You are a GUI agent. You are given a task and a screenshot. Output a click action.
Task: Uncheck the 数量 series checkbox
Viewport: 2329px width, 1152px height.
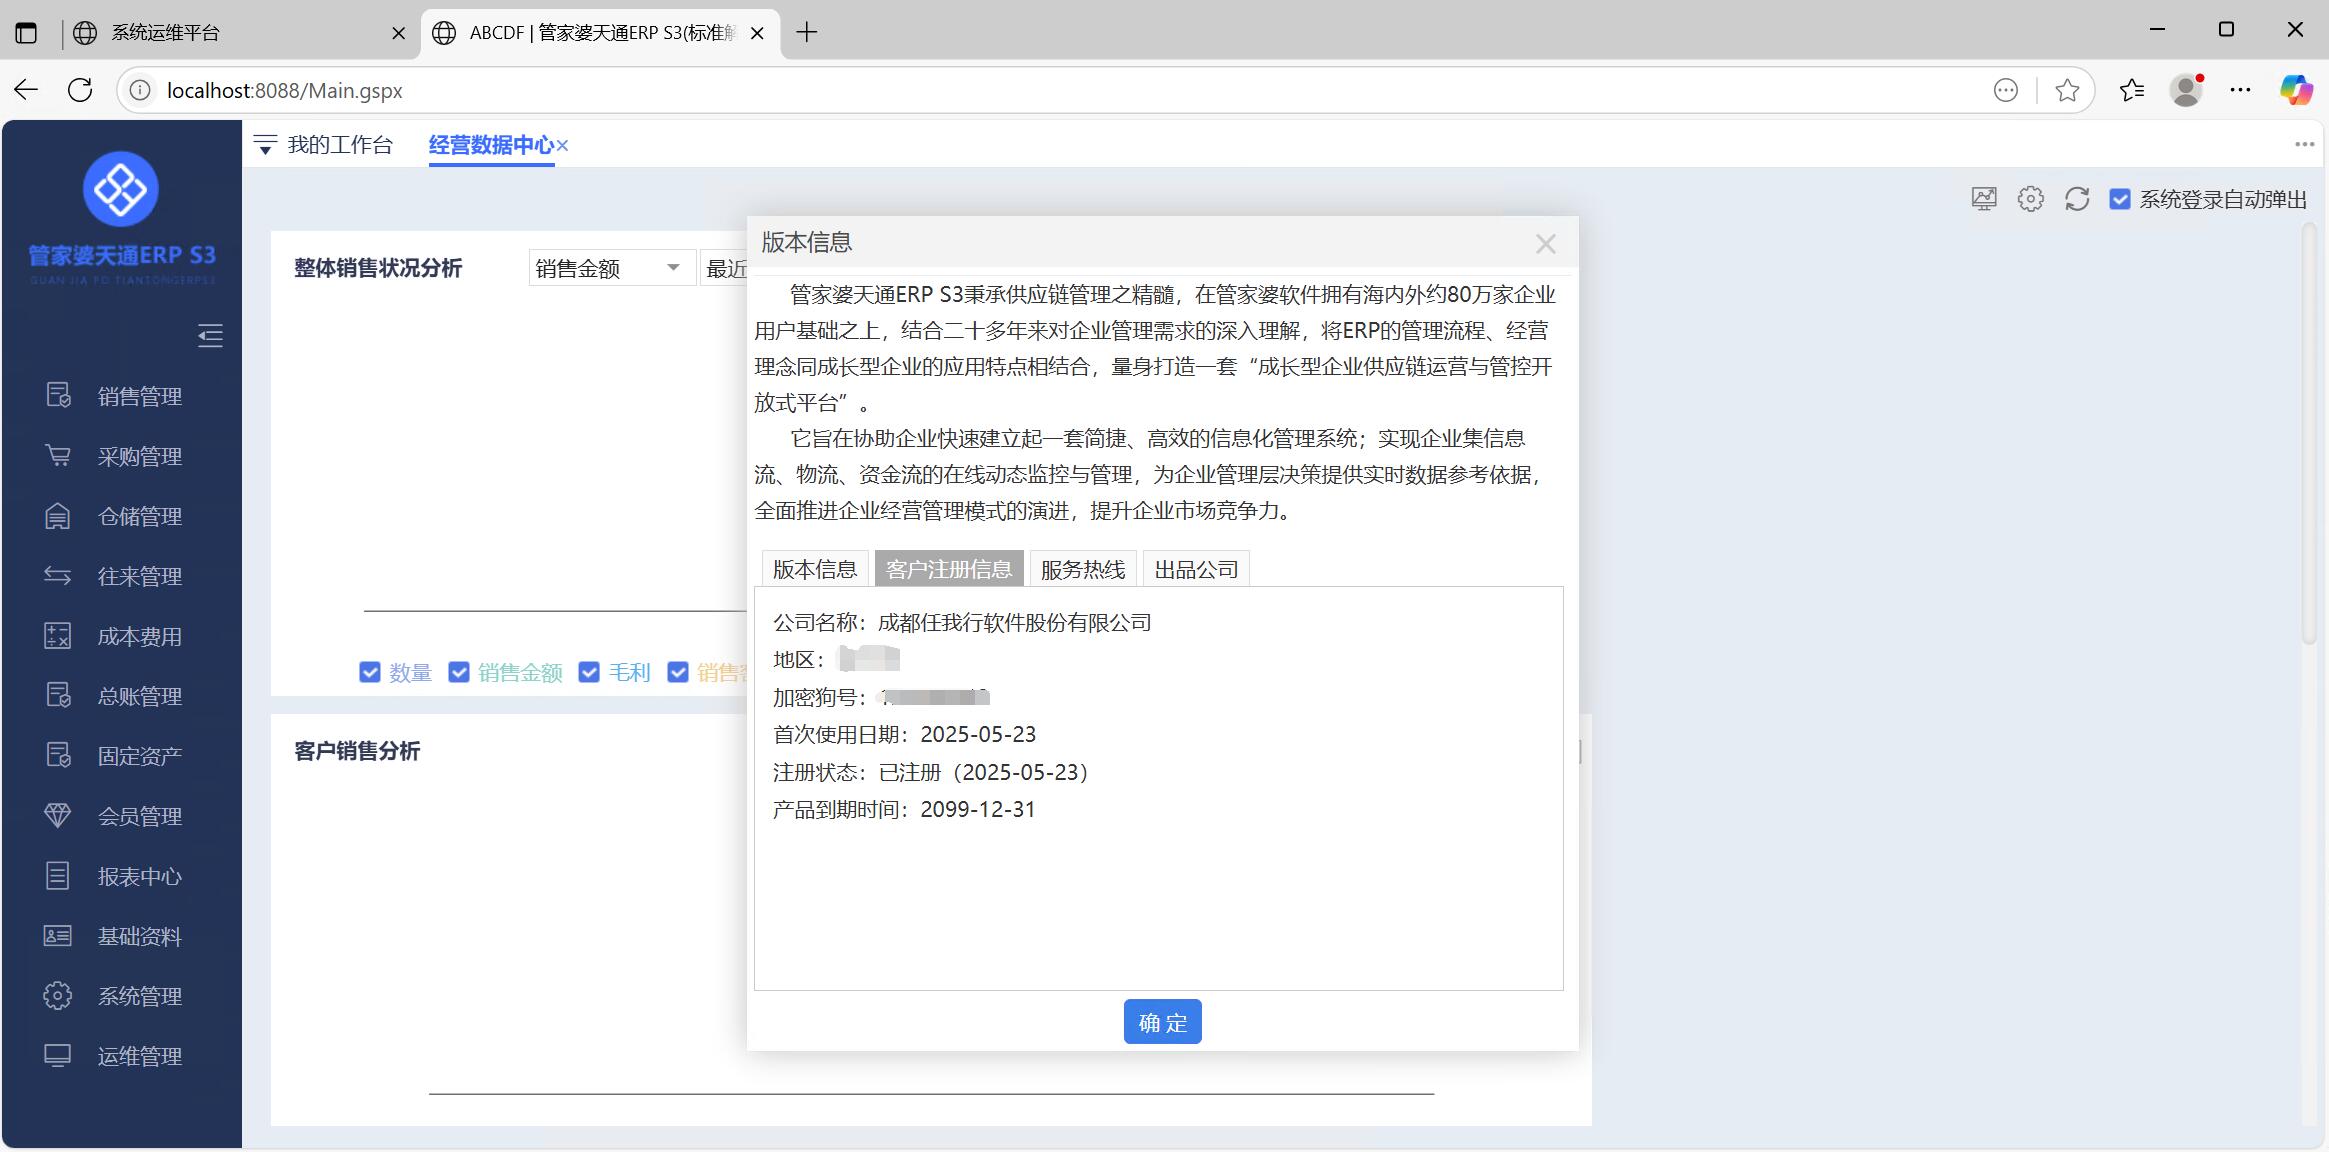tap(370, 672)
